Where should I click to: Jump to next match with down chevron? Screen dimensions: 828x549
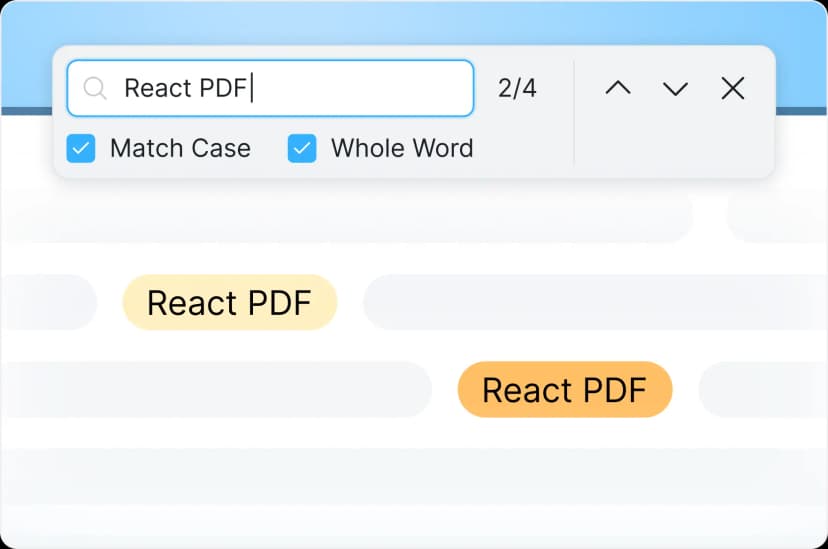point(675,89)
